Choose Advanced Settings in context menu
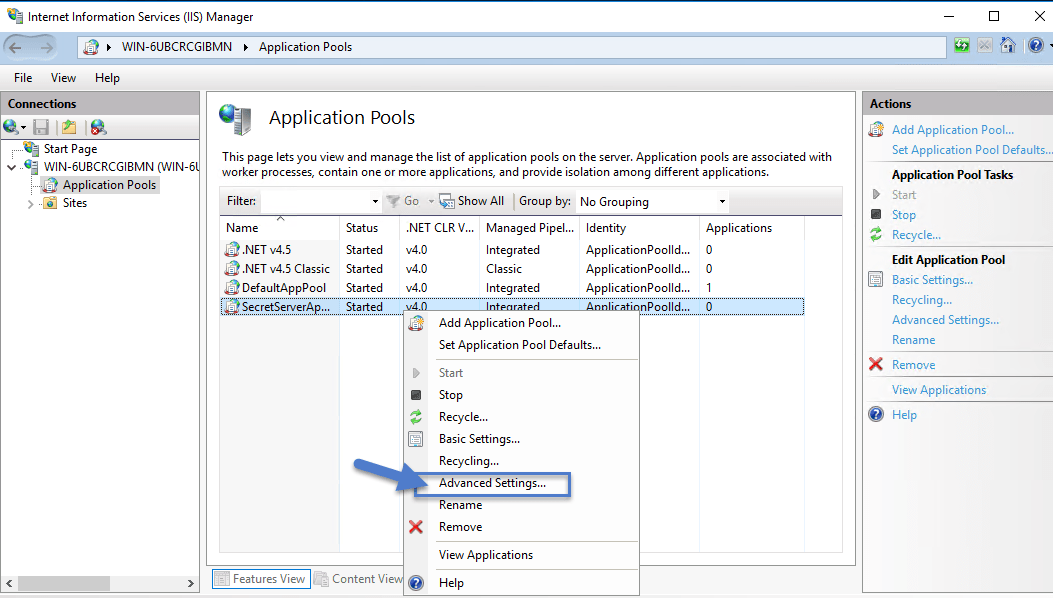 point(492,483)
